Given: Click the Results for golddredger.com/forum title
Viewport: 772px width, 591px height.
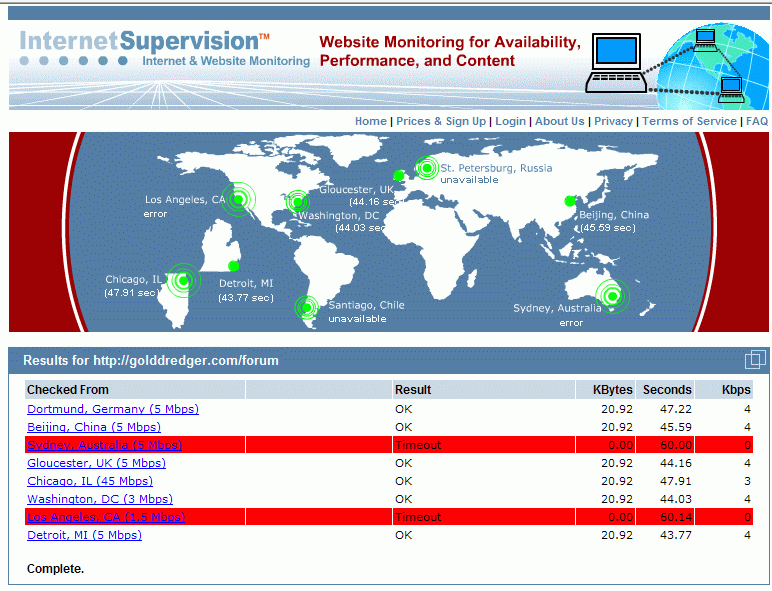Looking at the screenshot, I should pos(151,361).
